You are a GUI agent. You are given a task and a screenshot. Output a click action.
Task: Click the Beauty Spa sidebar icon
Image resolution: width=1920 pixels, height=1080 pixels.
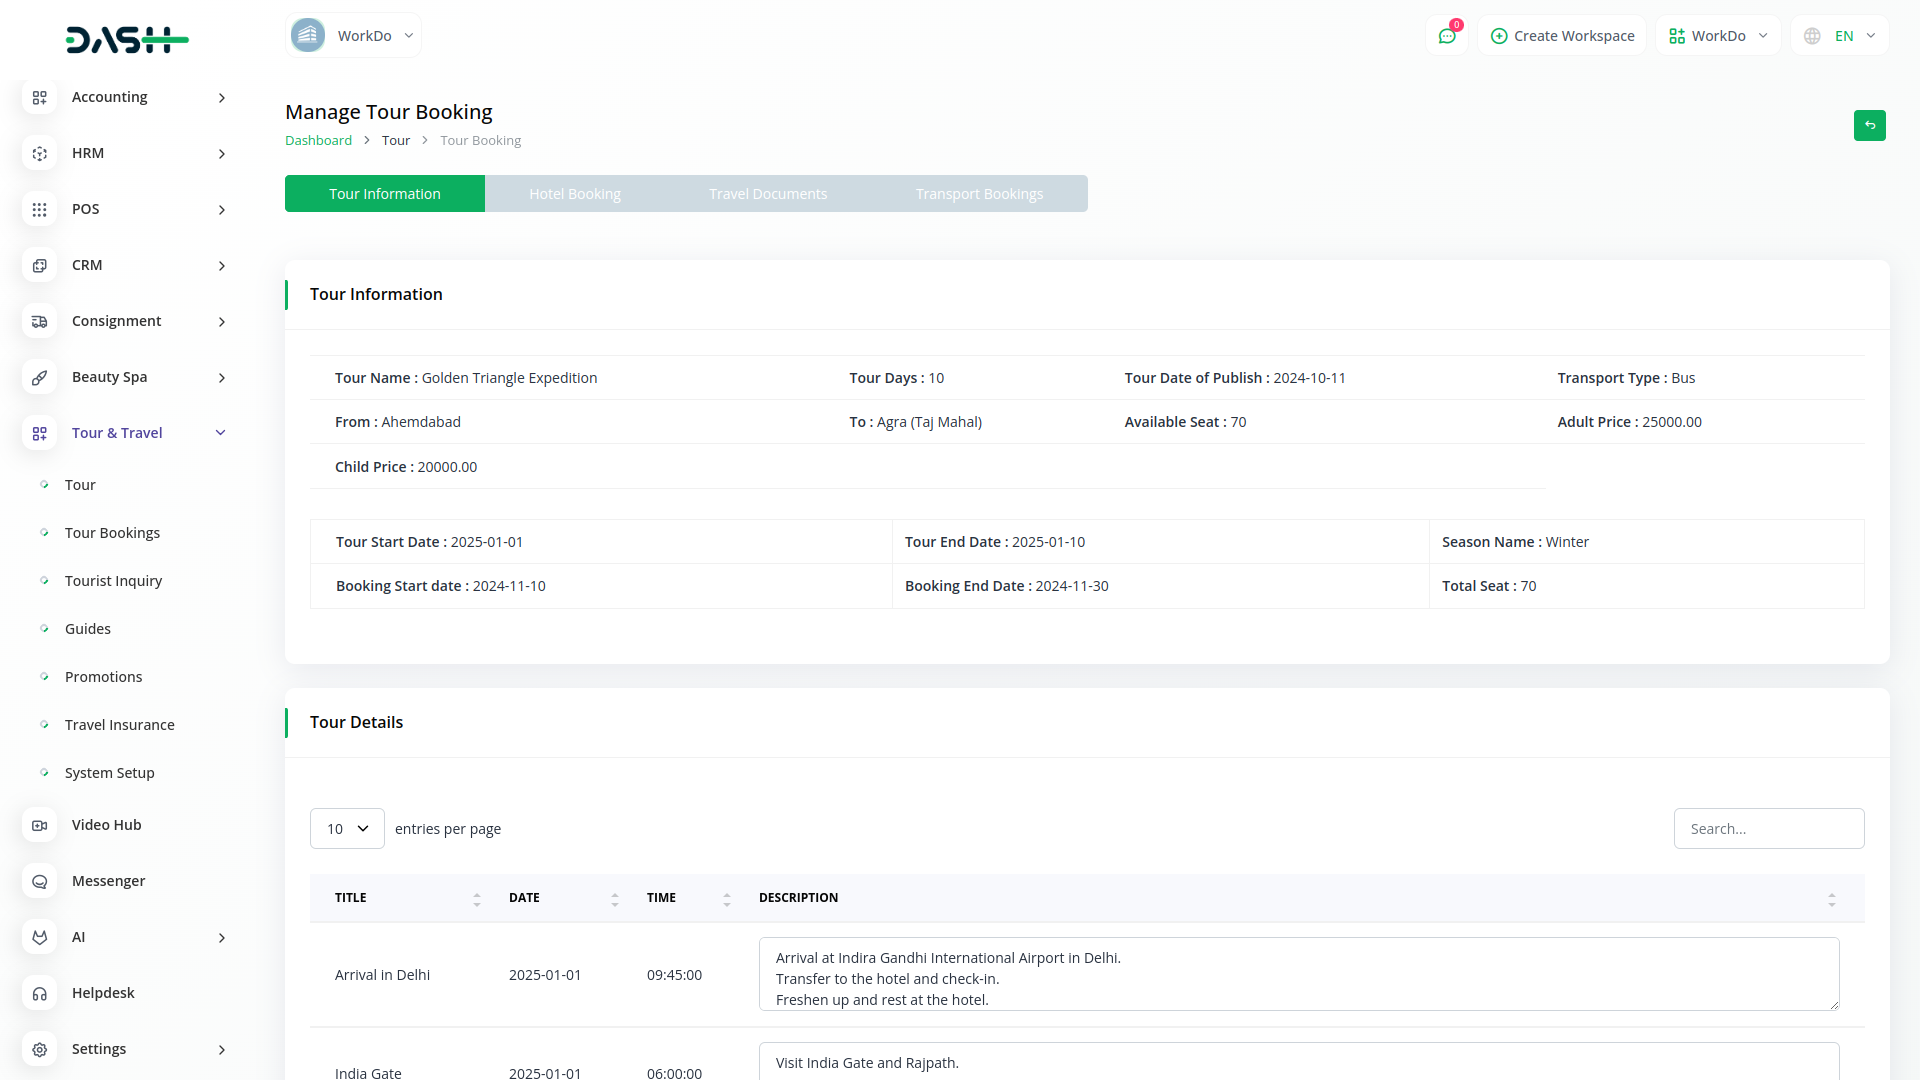tap(39, 377)
